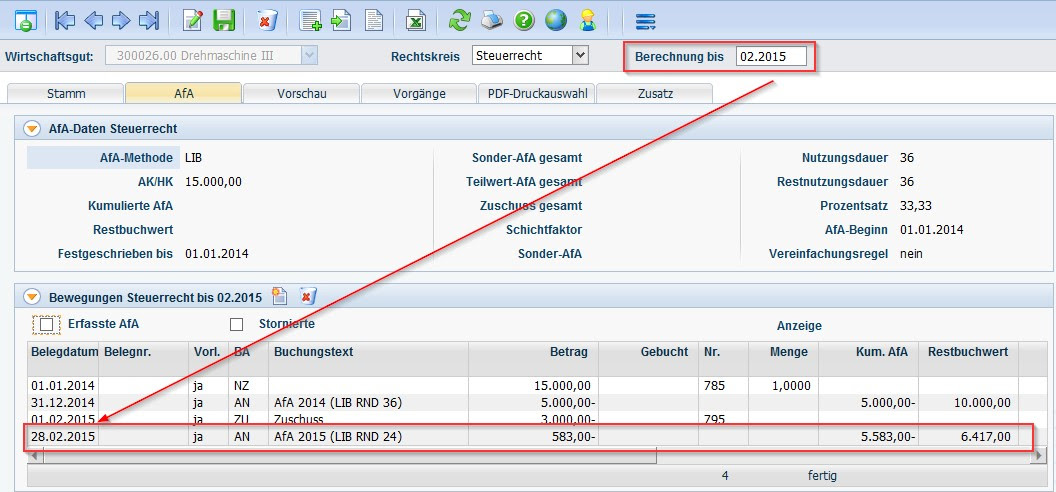Screen dimensions: 1056x492
Task: Open the Rechtskreis Steuerrecht dropdown
Action: pos(581,56)
